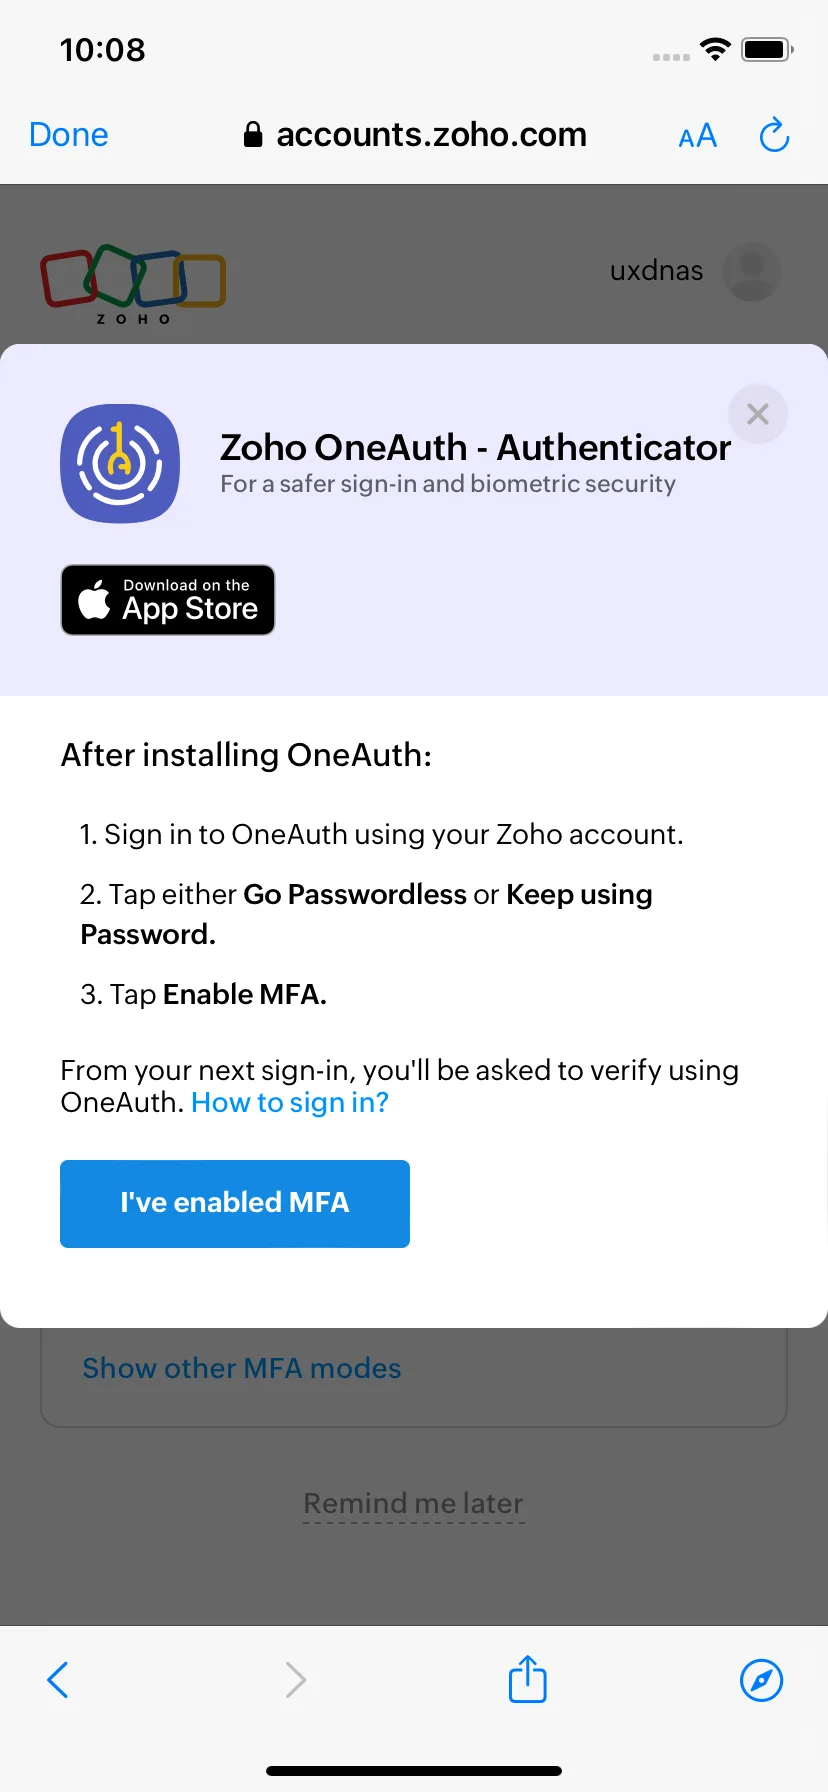Image resolution: width=828 pixels, height=1792 pixels.
Task: Tap the uxdnas username label
Action: point(657,271)
